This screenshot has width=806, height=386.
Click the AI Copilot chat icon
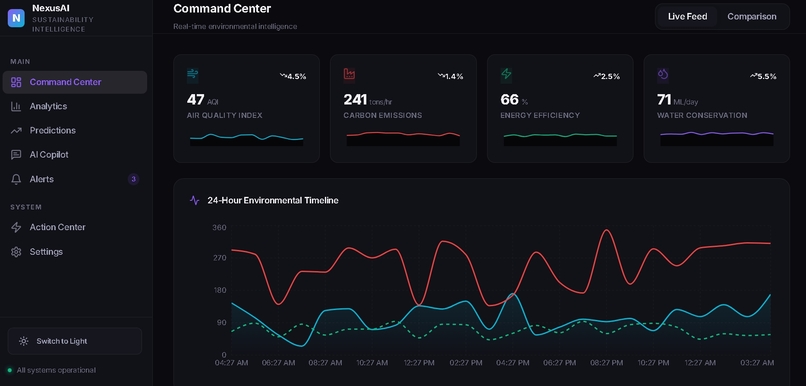16,155
